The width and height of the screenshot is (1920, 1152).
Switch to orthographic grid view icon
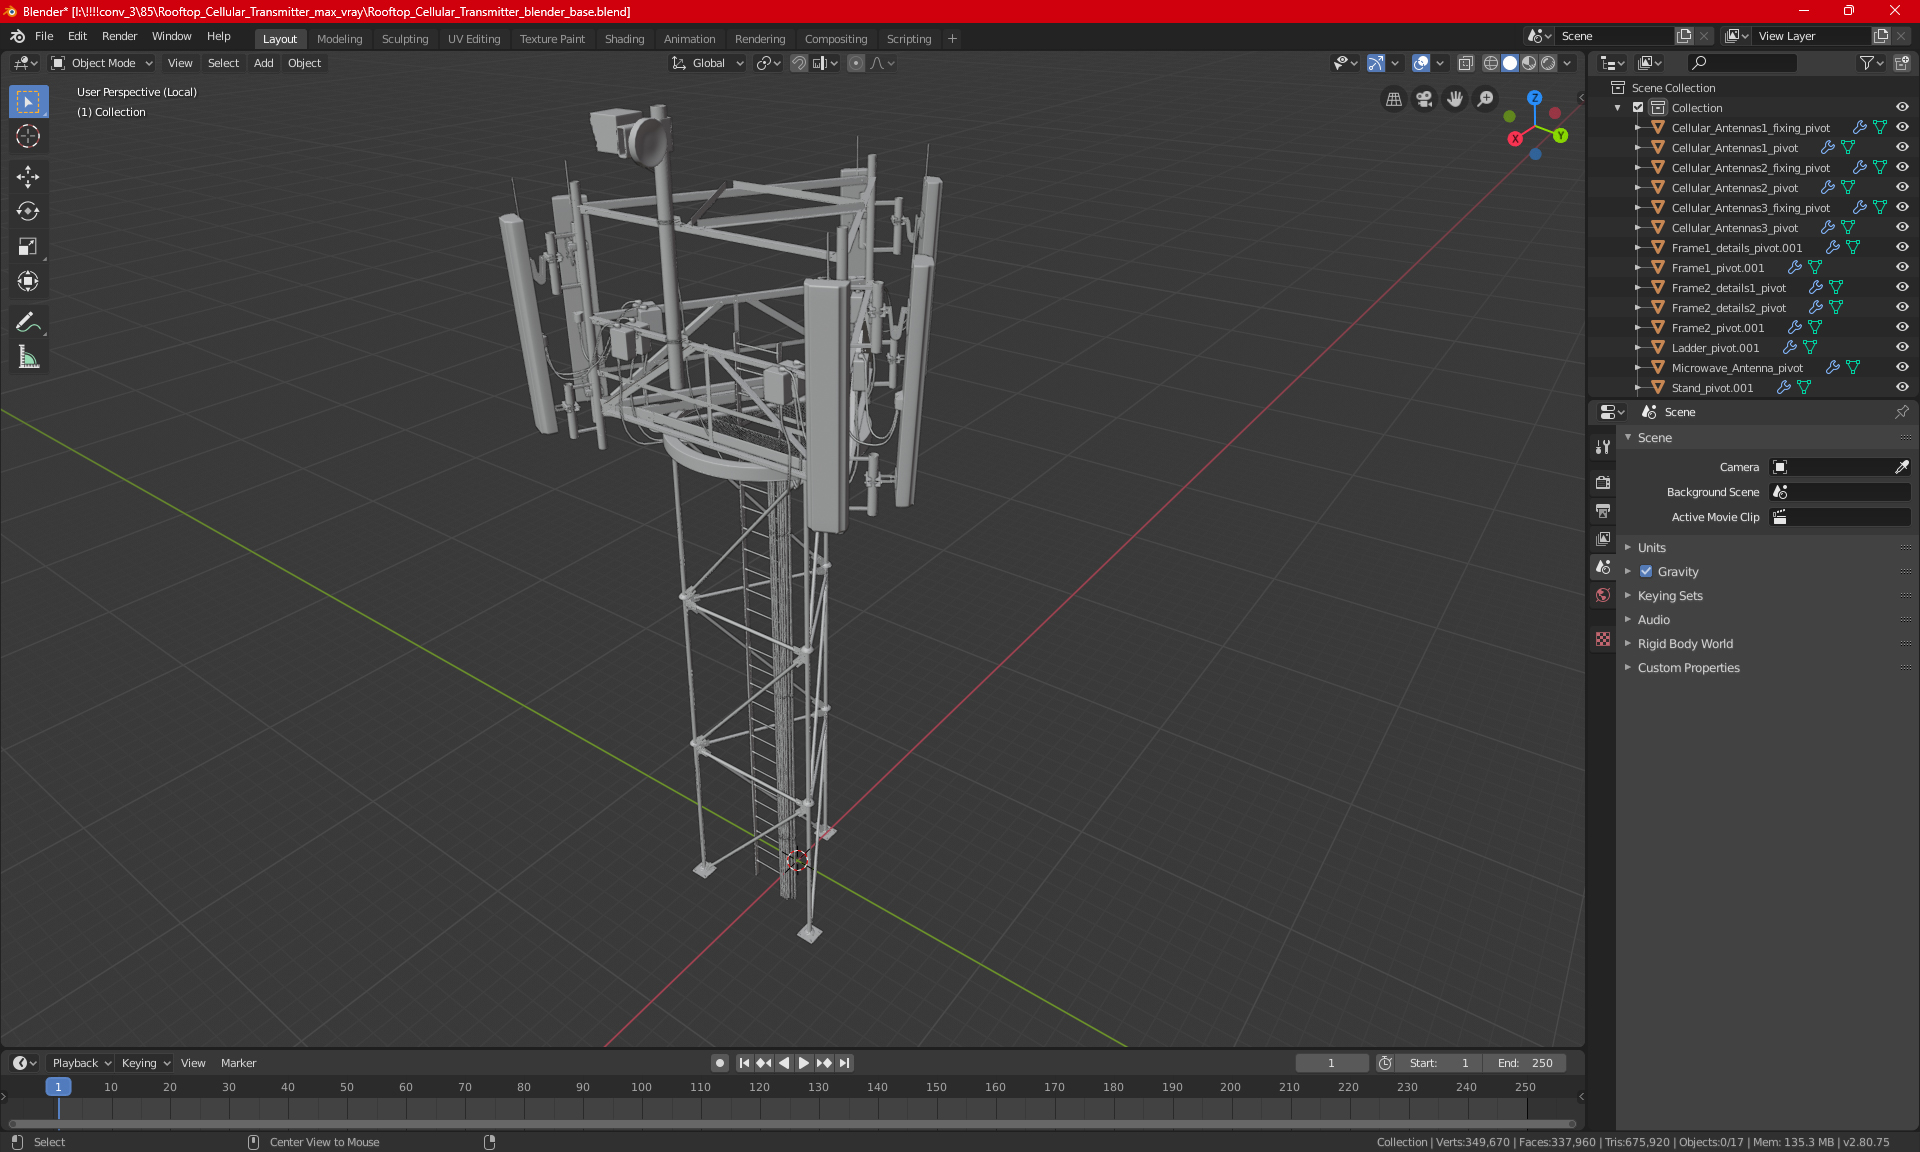click(x=1393, y=99)
